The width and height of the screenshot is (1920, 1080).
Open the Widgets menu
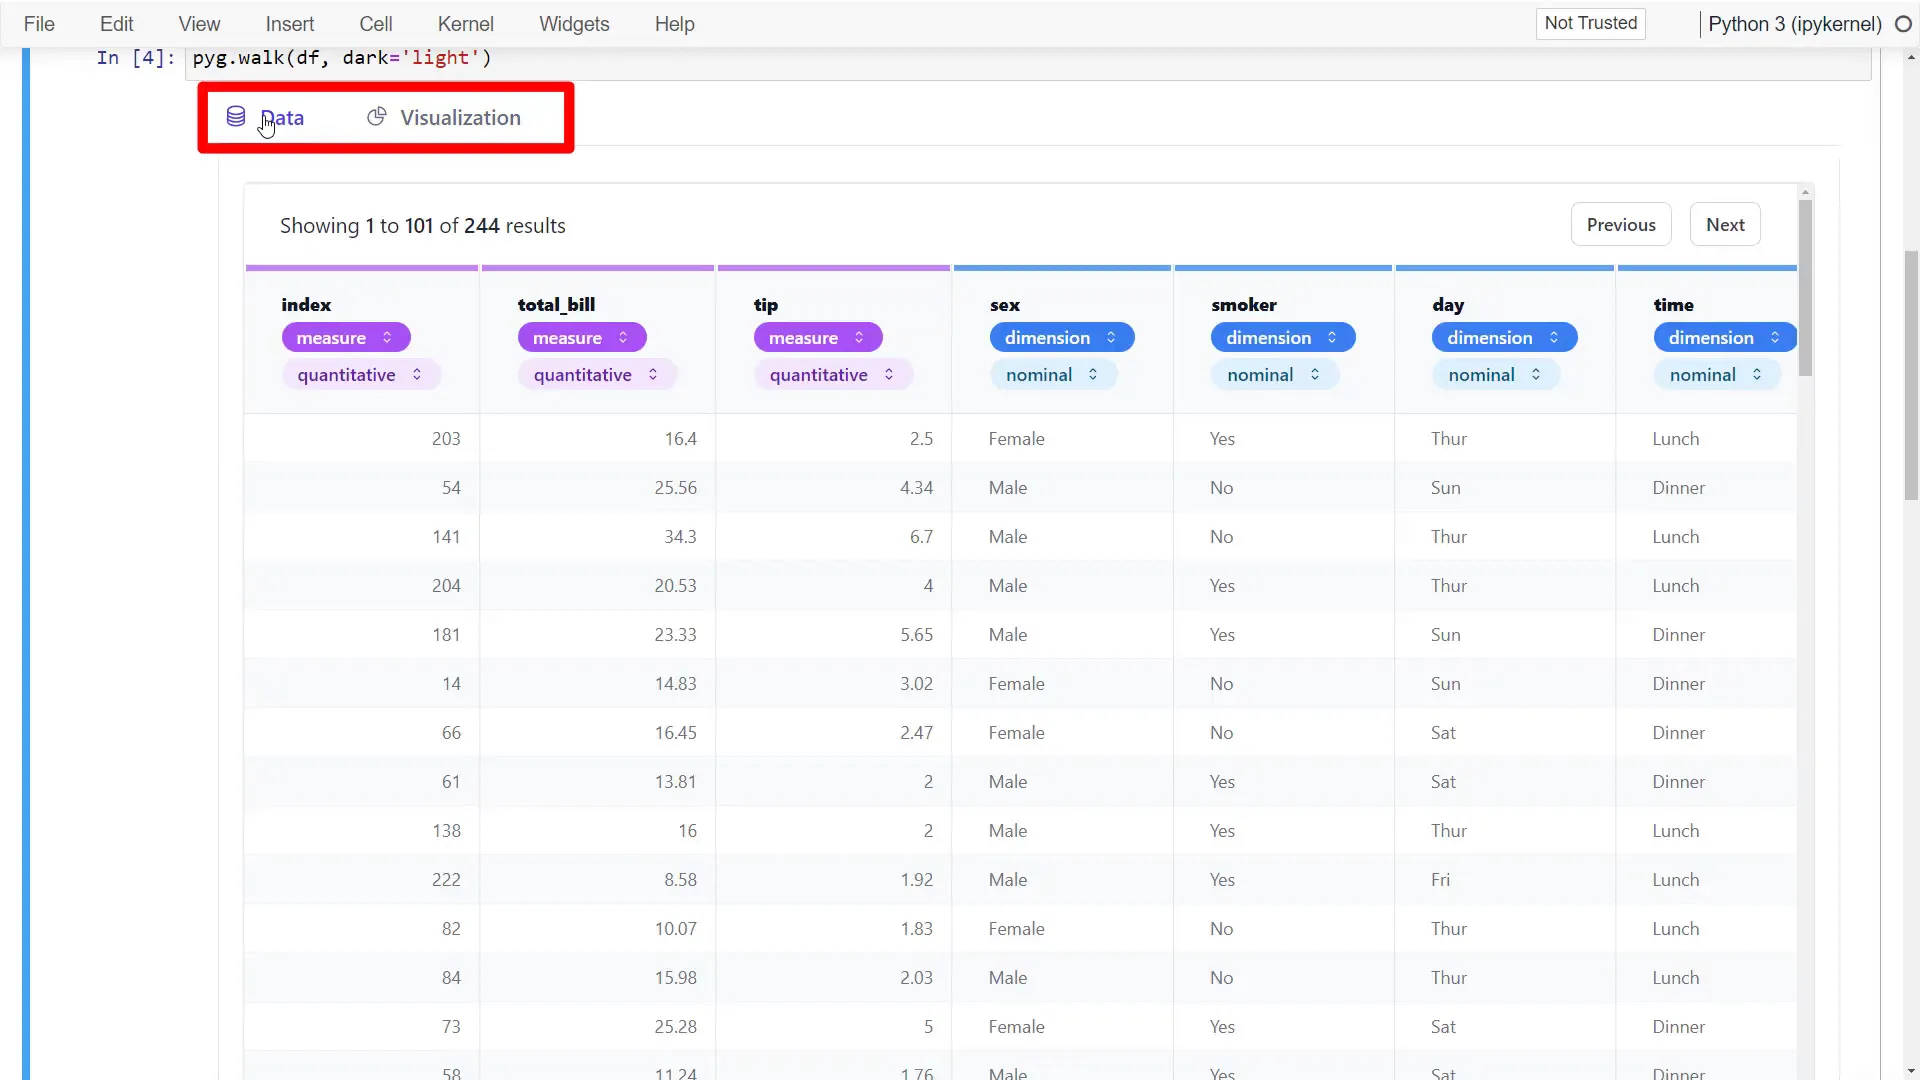574,24
